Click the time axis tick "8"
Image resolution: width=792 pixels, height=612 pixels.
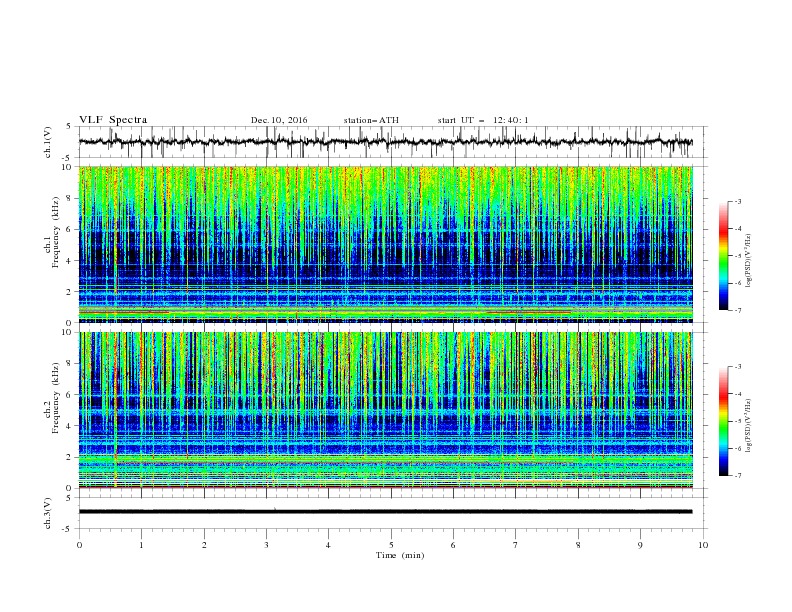coord(578,545)
